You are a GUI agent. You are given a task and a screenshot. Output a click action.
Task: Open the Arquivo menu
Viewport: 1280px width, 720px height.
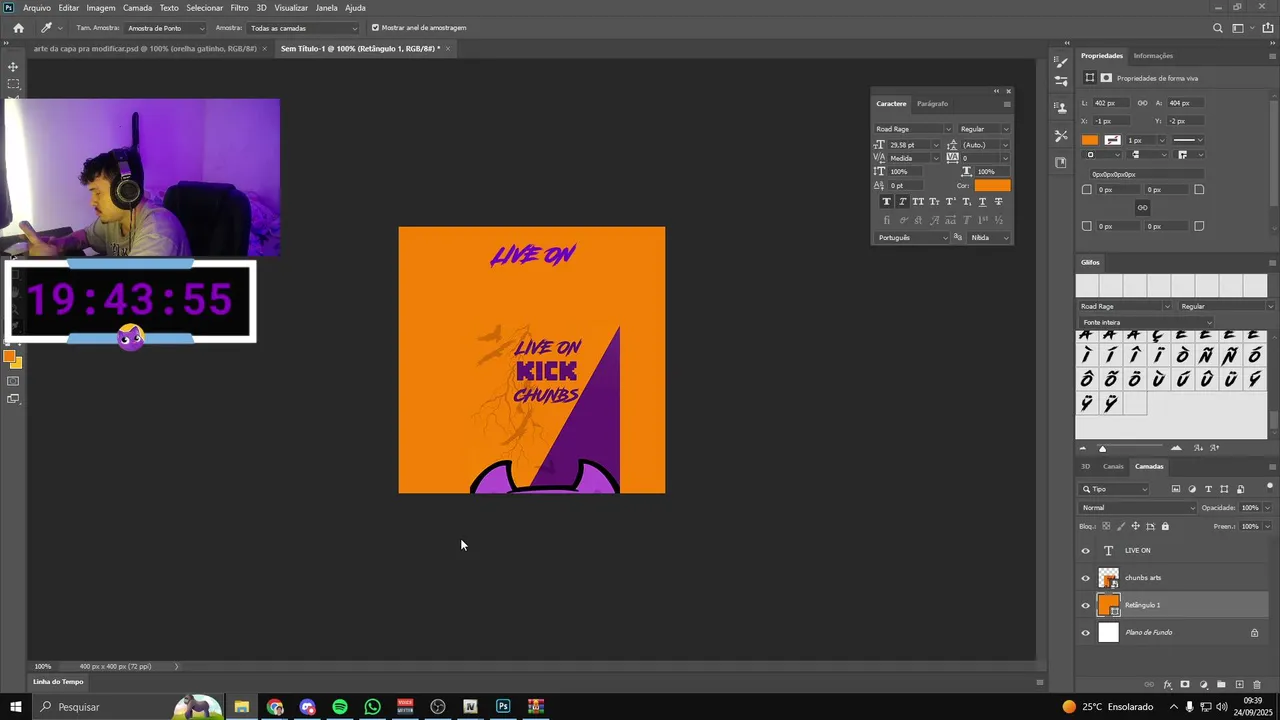tap(37, 8)
